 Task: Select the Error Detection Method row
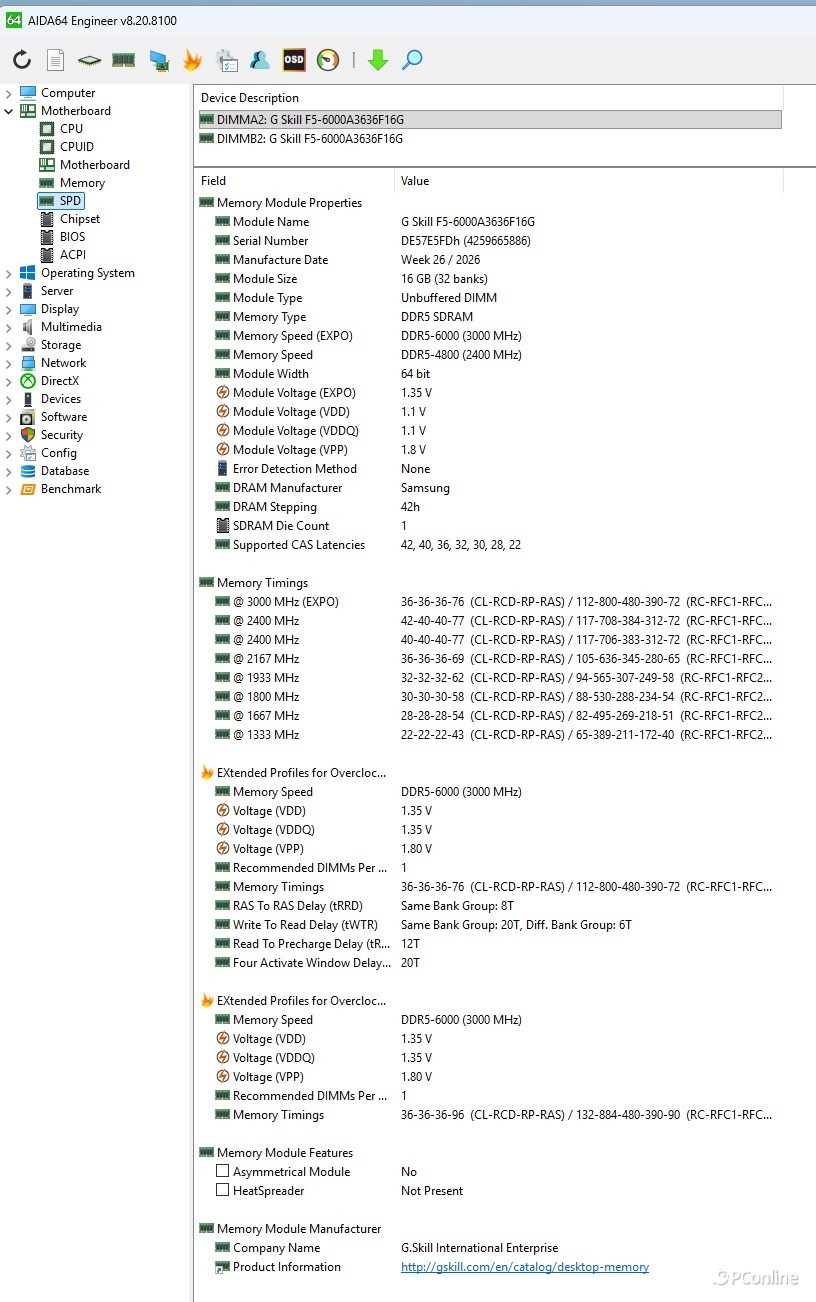488,468
